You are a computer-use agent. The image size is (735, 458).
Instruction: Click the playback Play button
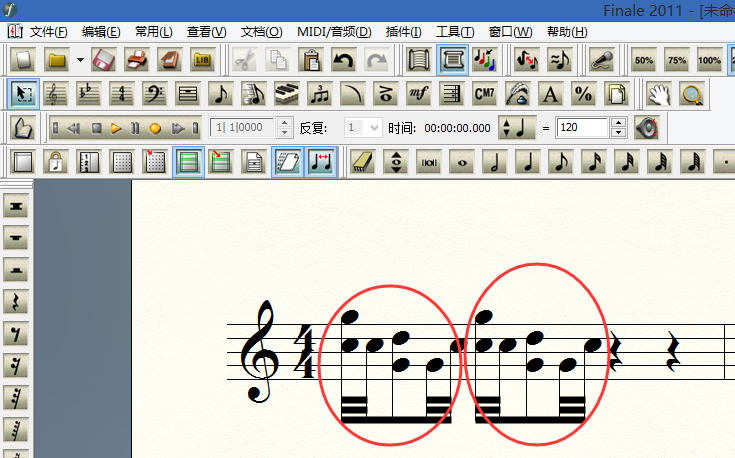tap(116, 128)
